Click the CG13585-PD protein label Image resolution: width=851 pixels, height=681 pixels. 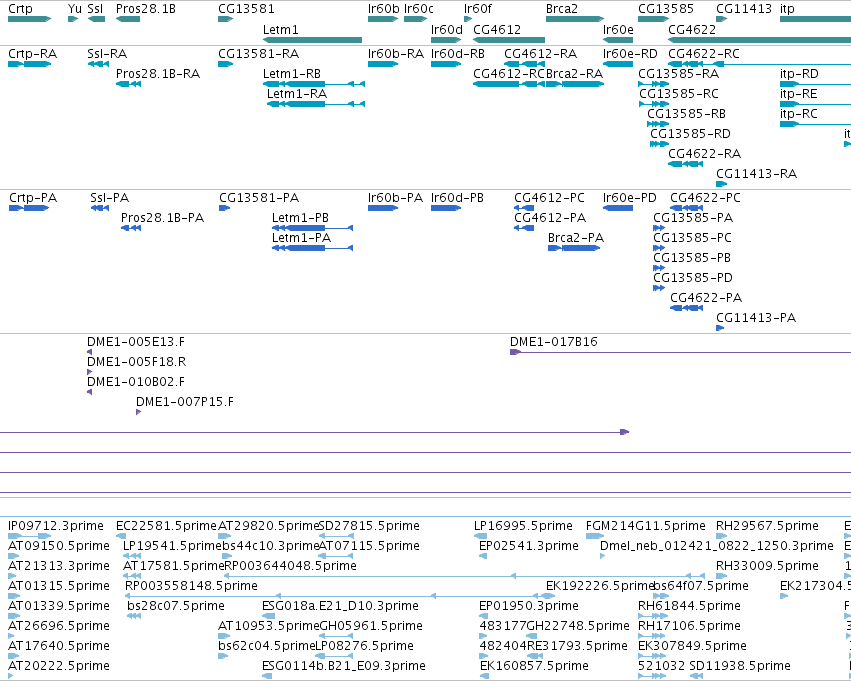(x=693, y=277)
